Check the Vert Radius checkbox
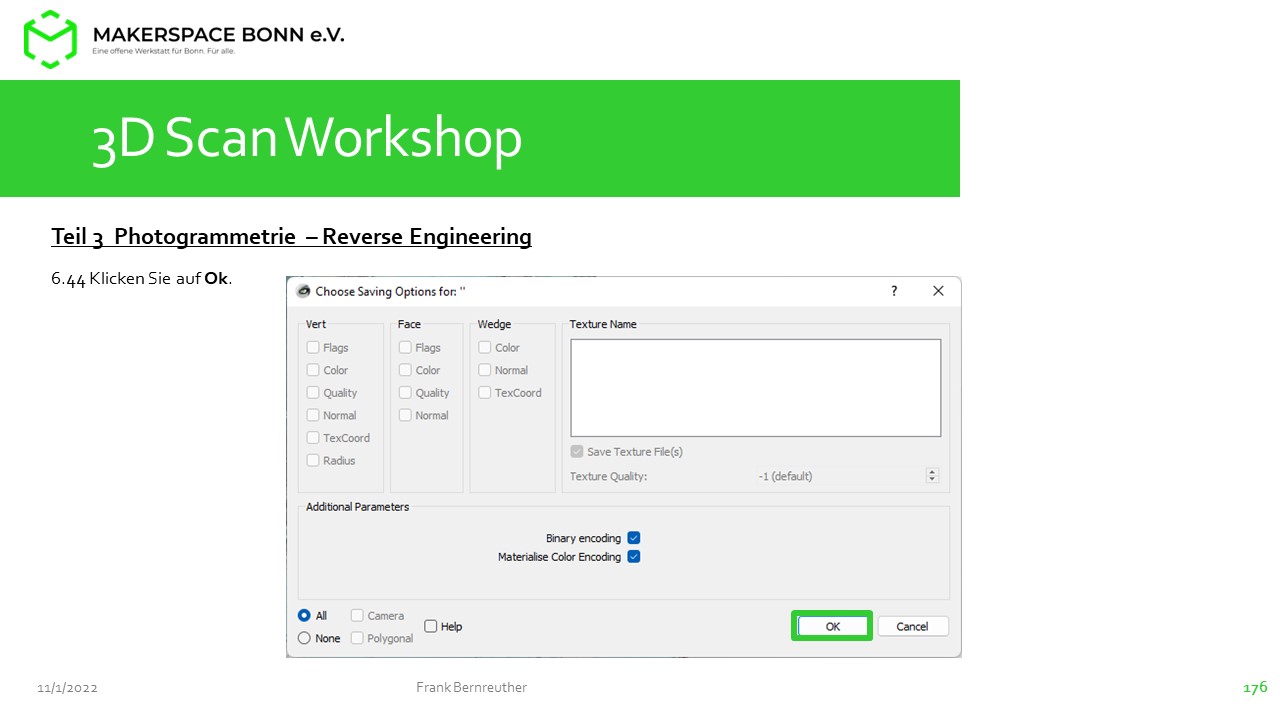 point(313,461)
